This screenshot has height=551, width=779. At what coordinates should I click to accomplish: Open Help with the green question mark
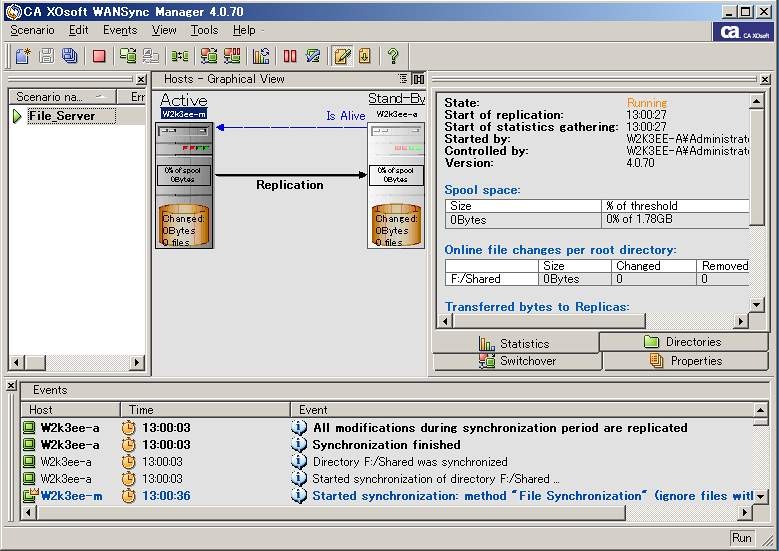[x=393, y=56]
